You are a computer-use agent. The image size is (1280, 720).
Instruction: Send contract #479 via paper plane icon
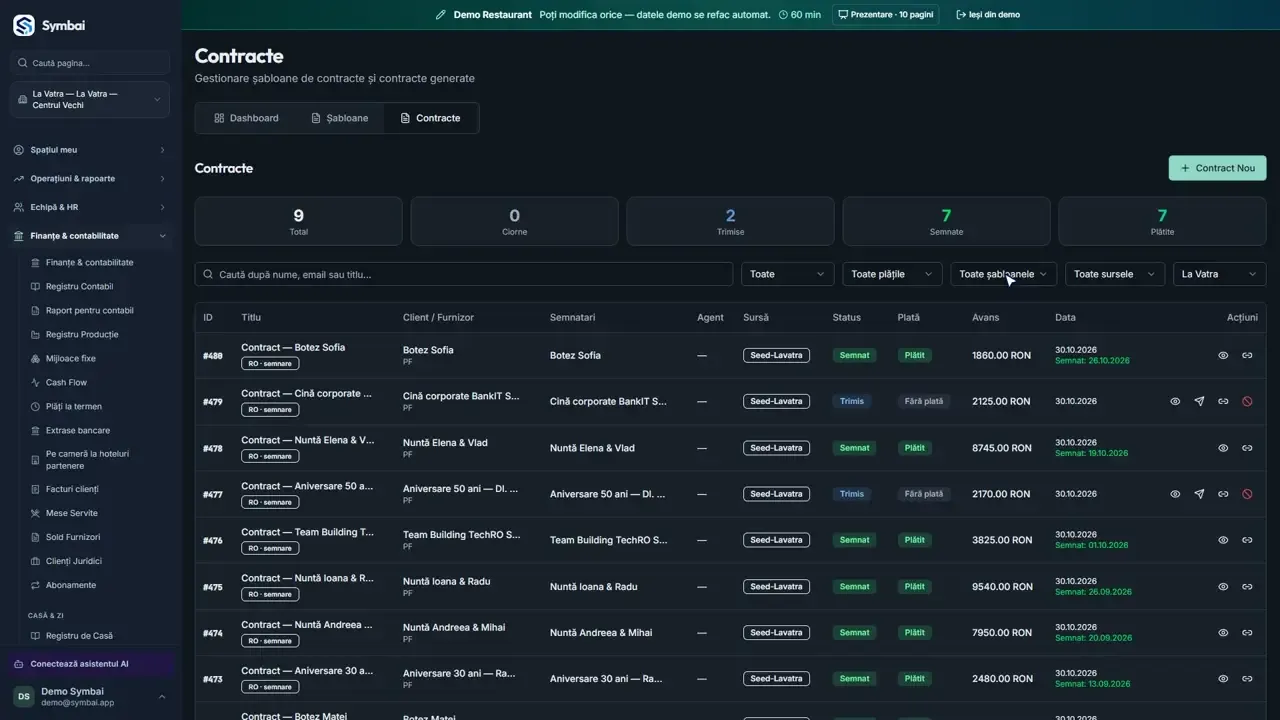(x=1199, y=401)
